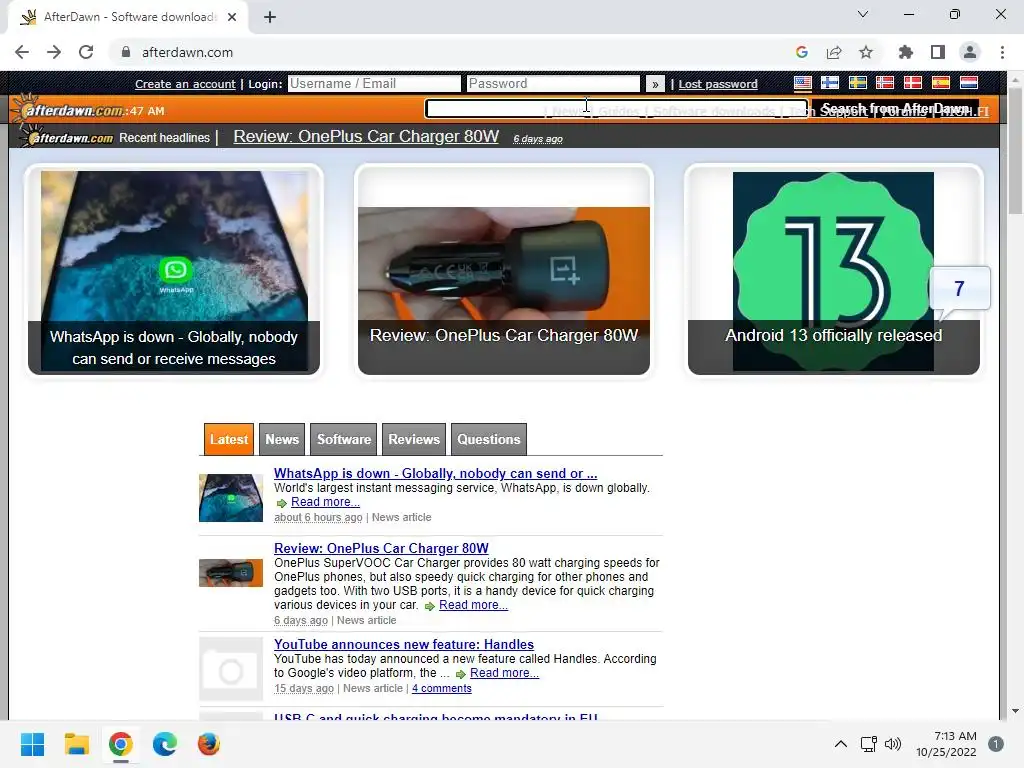Viewport: 1024px width, 768px height.
Task: Open a new browser tab
Action: (x=270, y=17)
